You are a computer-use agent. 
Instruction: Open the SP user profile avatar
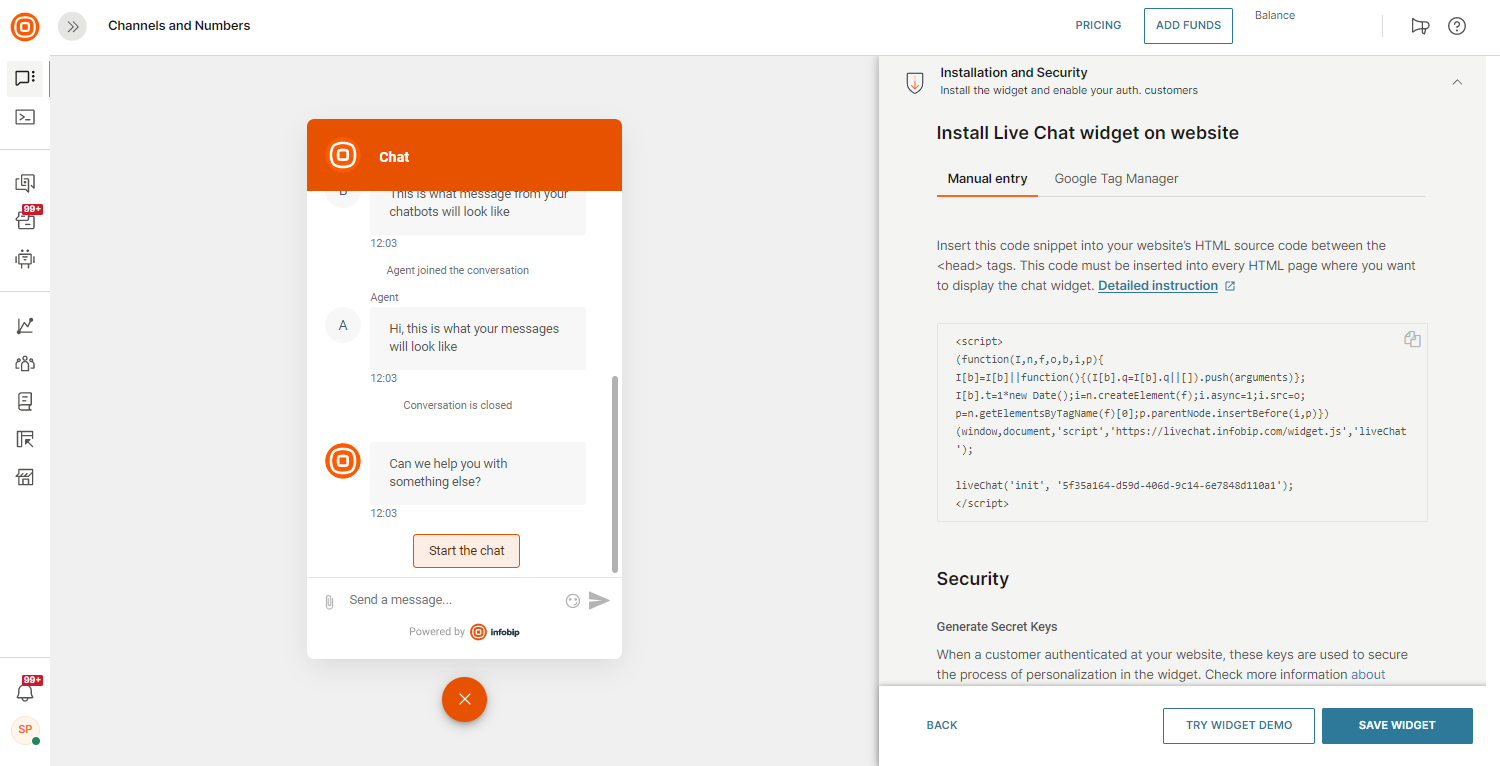(x=25, y=730)
